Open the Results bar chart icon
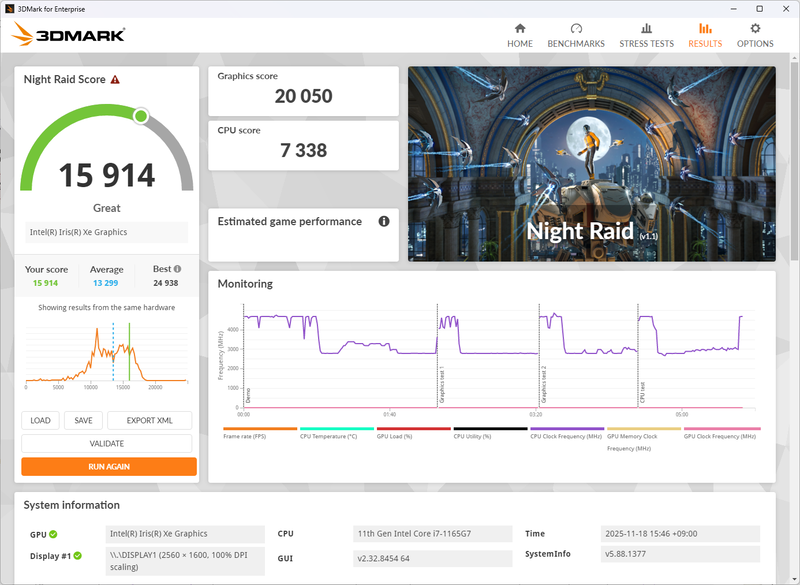800x585 pixels. coord(705,28)
